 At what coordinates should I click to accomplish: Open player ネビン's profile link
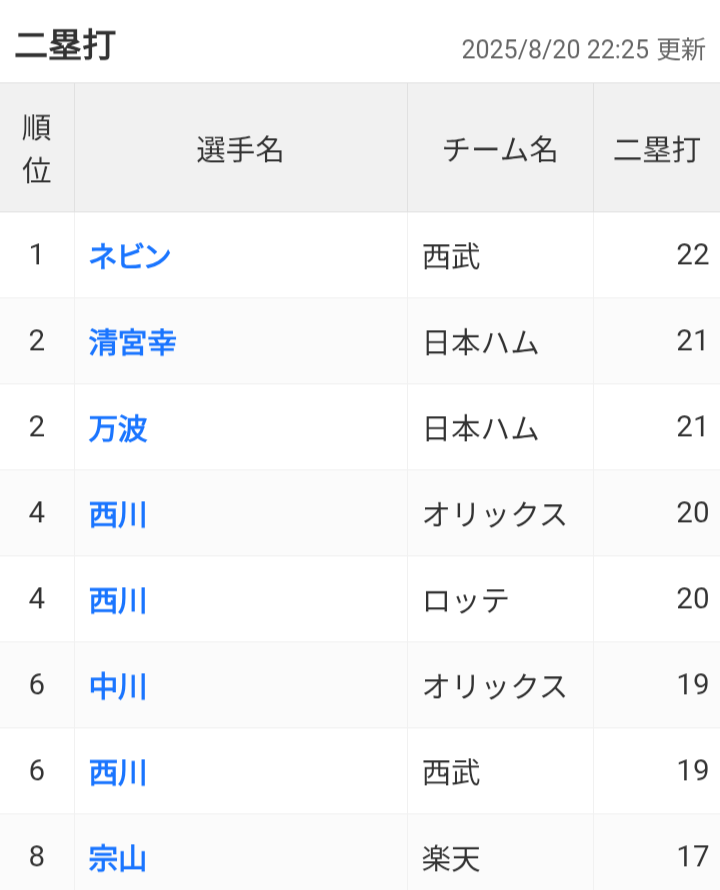130,256
